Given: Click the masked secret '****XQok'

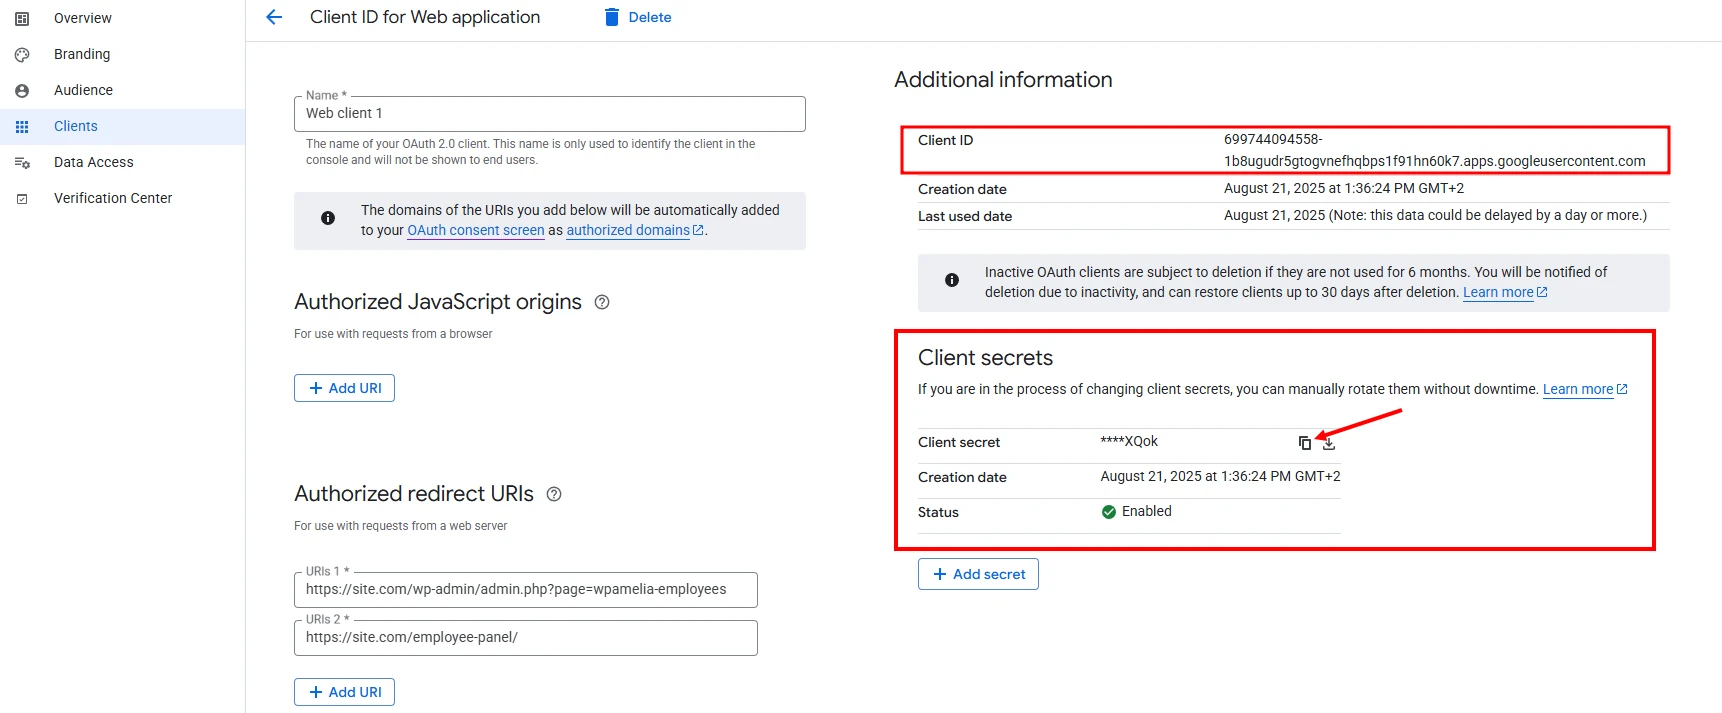Looking at the screenshot, I should tap(1129, 441).
